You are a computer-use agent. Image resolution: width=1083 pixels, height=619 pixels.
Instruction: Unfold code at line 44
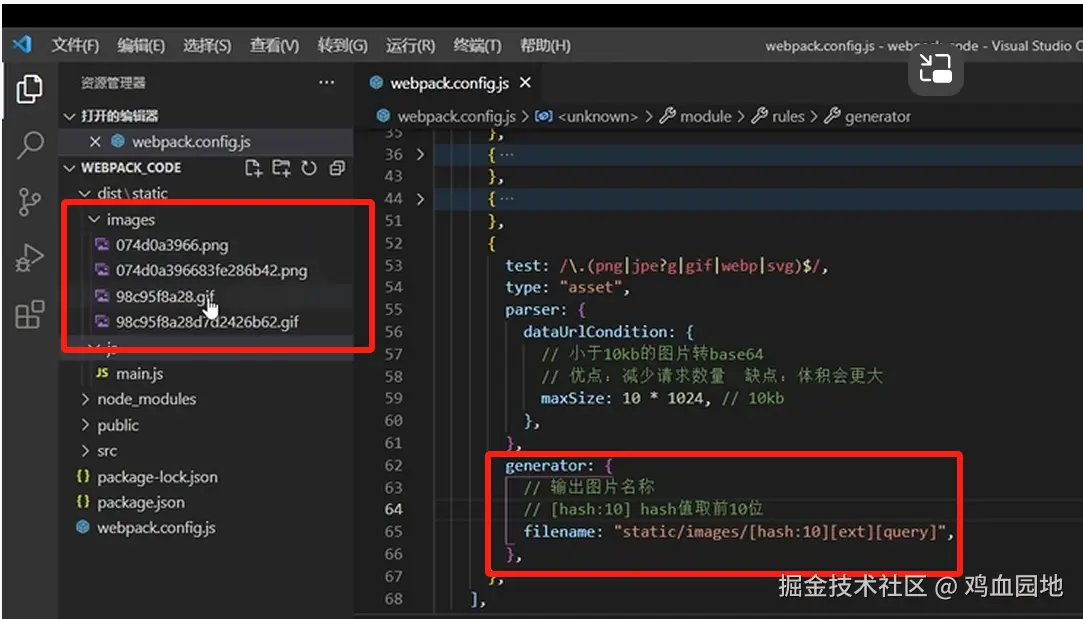coord(420,199)
